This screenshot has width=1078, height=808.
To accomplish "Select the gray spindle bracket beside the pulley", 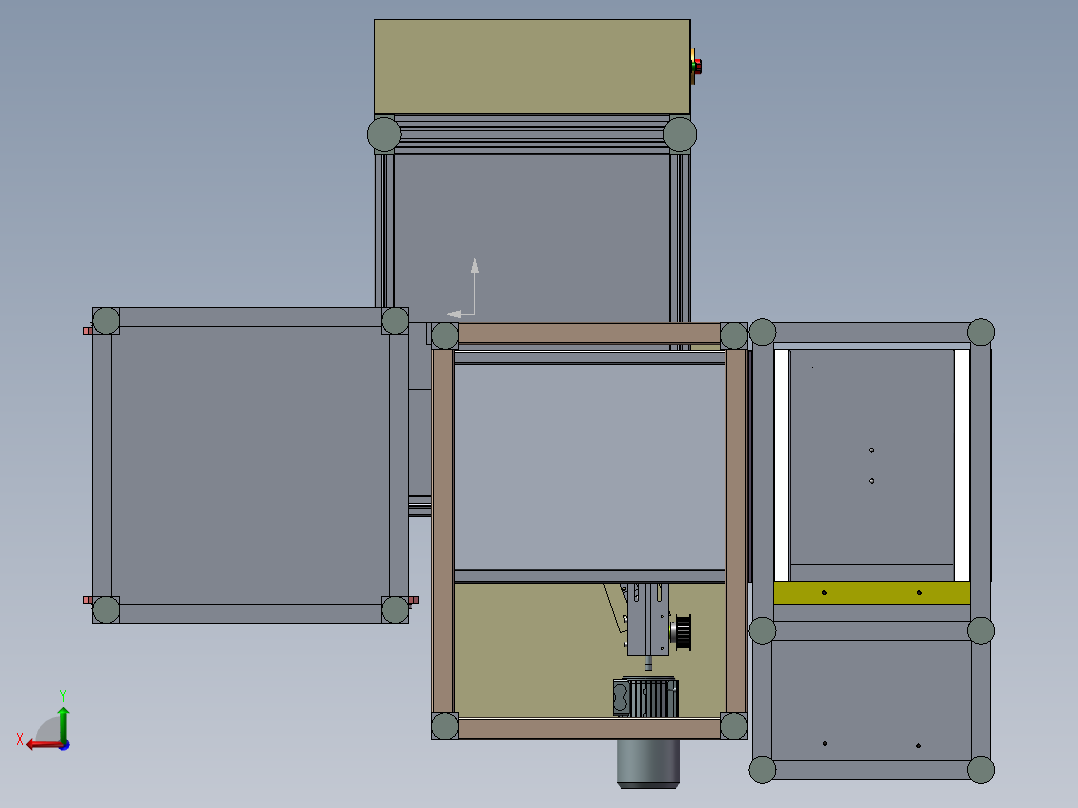I will [x=647, y=619].
